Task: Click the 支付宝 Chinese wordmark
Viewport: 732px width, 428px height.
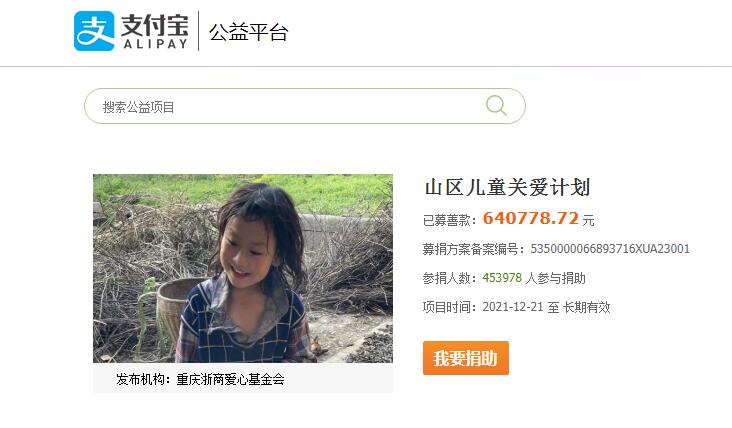Action: (x=155, y=25)
